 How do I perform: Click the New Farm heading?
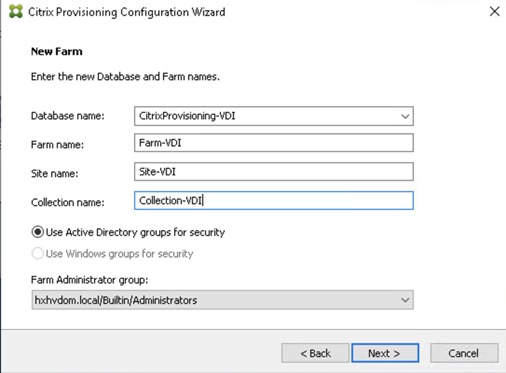coord(56,52)
